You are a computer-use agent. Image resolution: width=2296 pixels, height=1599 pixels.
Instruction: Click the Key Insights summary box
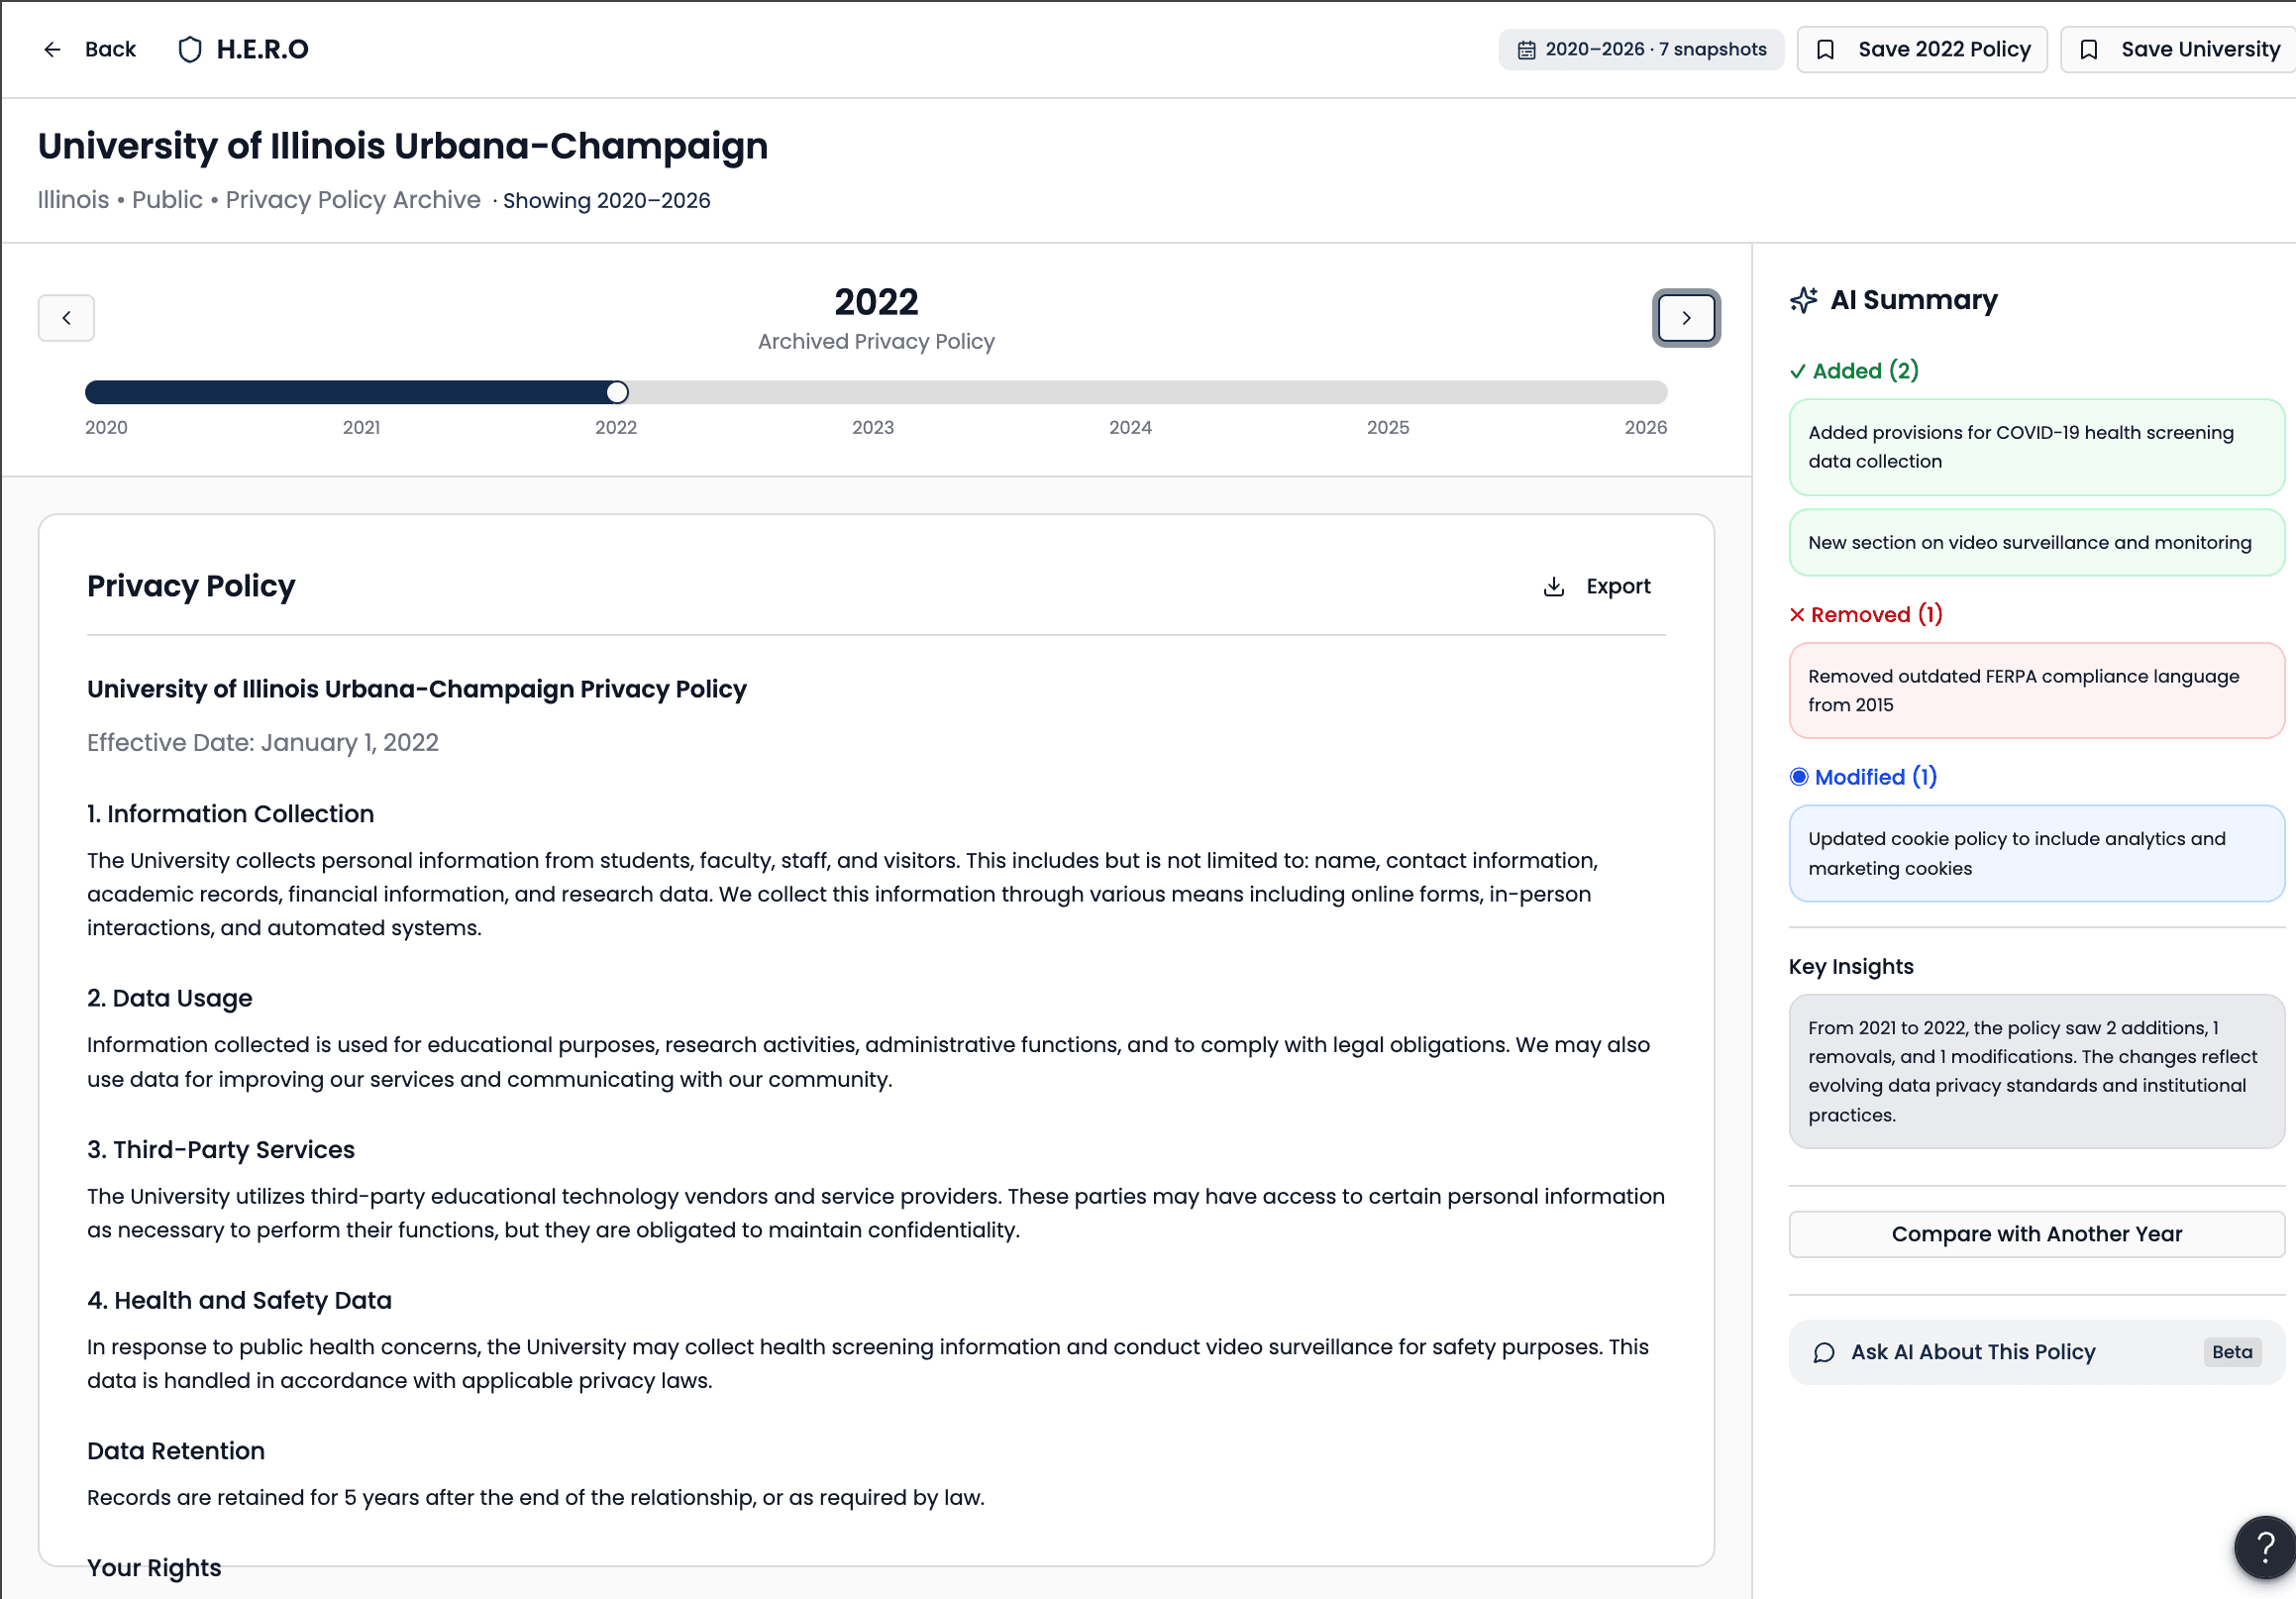(x=2036, y=1071)
